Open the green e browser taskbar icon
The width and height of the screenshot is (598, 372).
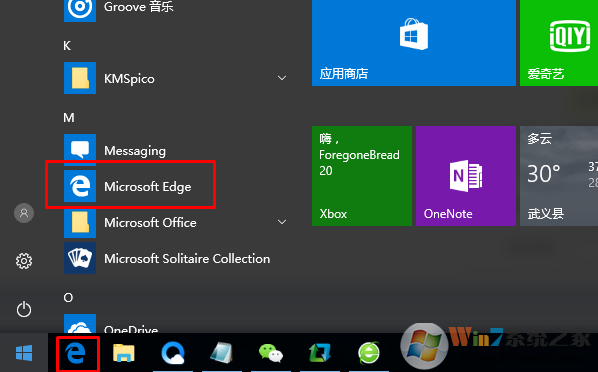pos(368,353)
